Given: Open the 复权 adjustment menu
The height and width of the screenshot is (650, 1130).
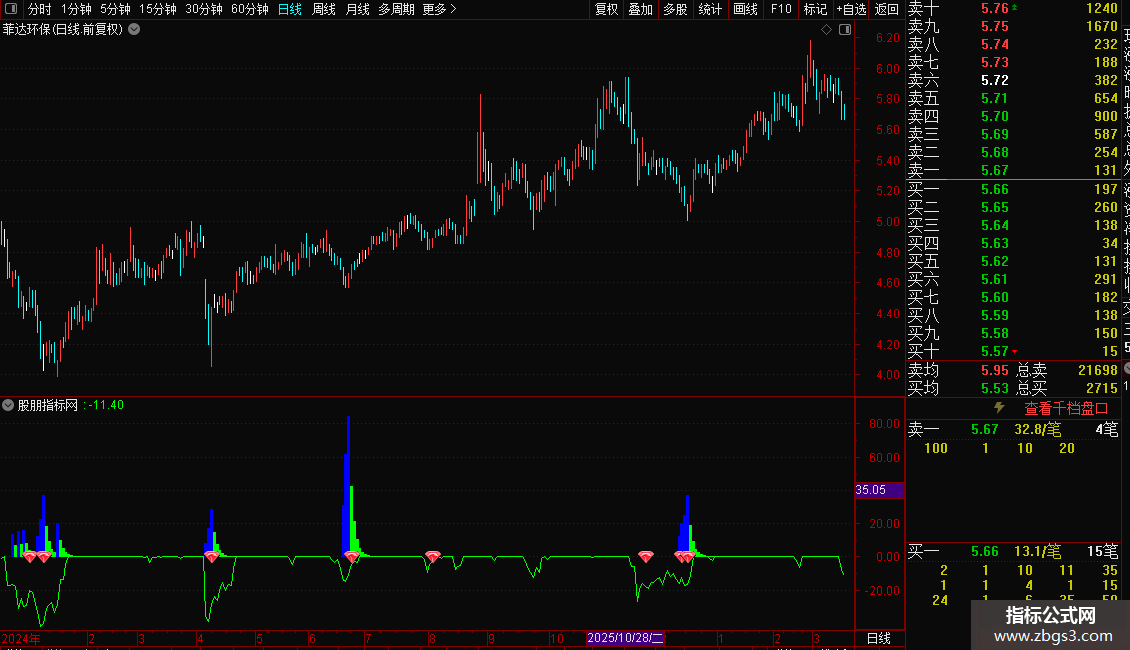Looking at the screenshot, I should point(606,9).
